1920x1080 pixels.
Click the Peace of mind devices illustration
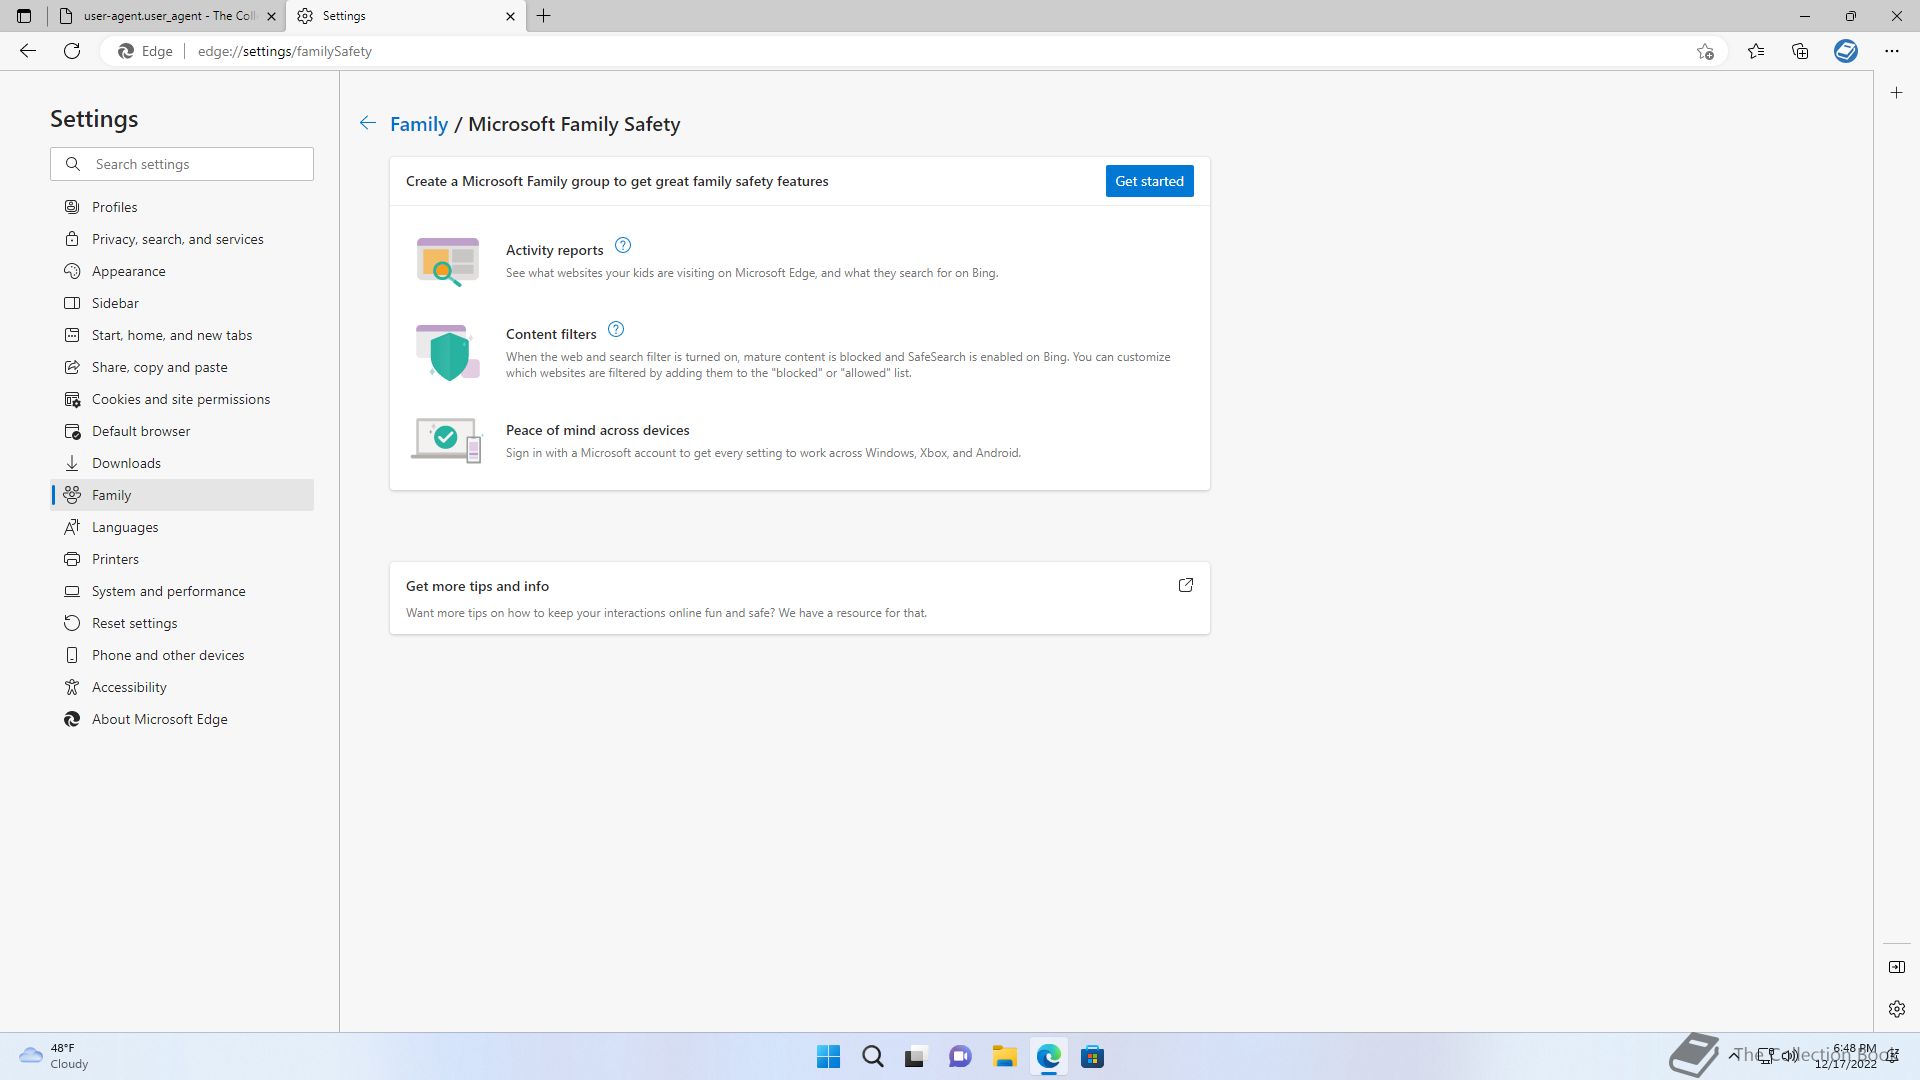point(447,441)
